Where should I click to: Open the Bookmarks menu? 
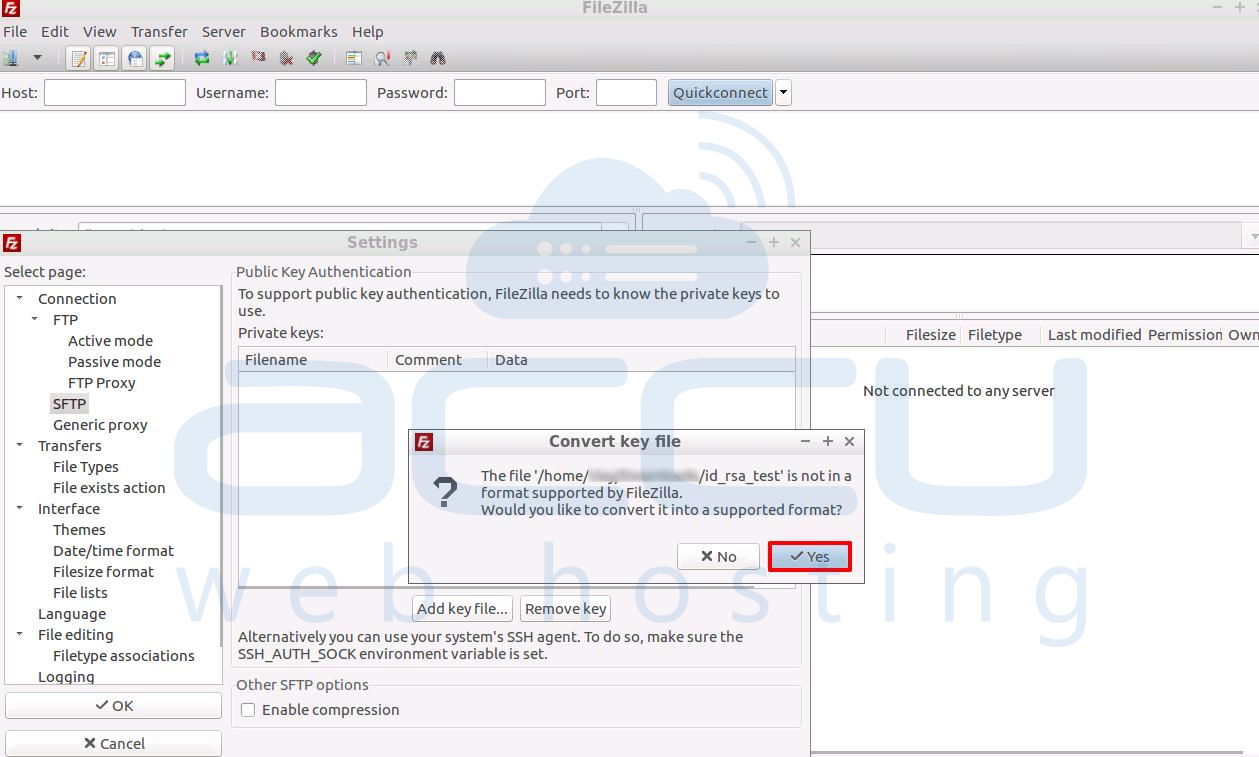[x=299, y=32]
